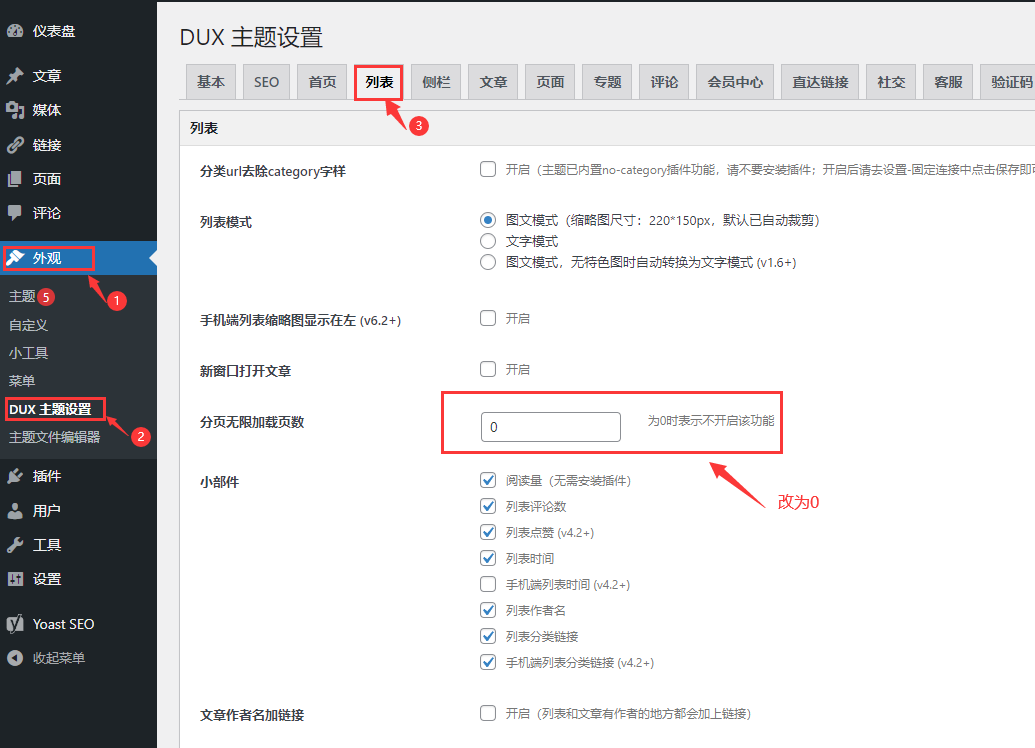Open 设置 in the sidebar menu
The height and width of the screenshot is (748, 1035).
(x=79, y=579)
